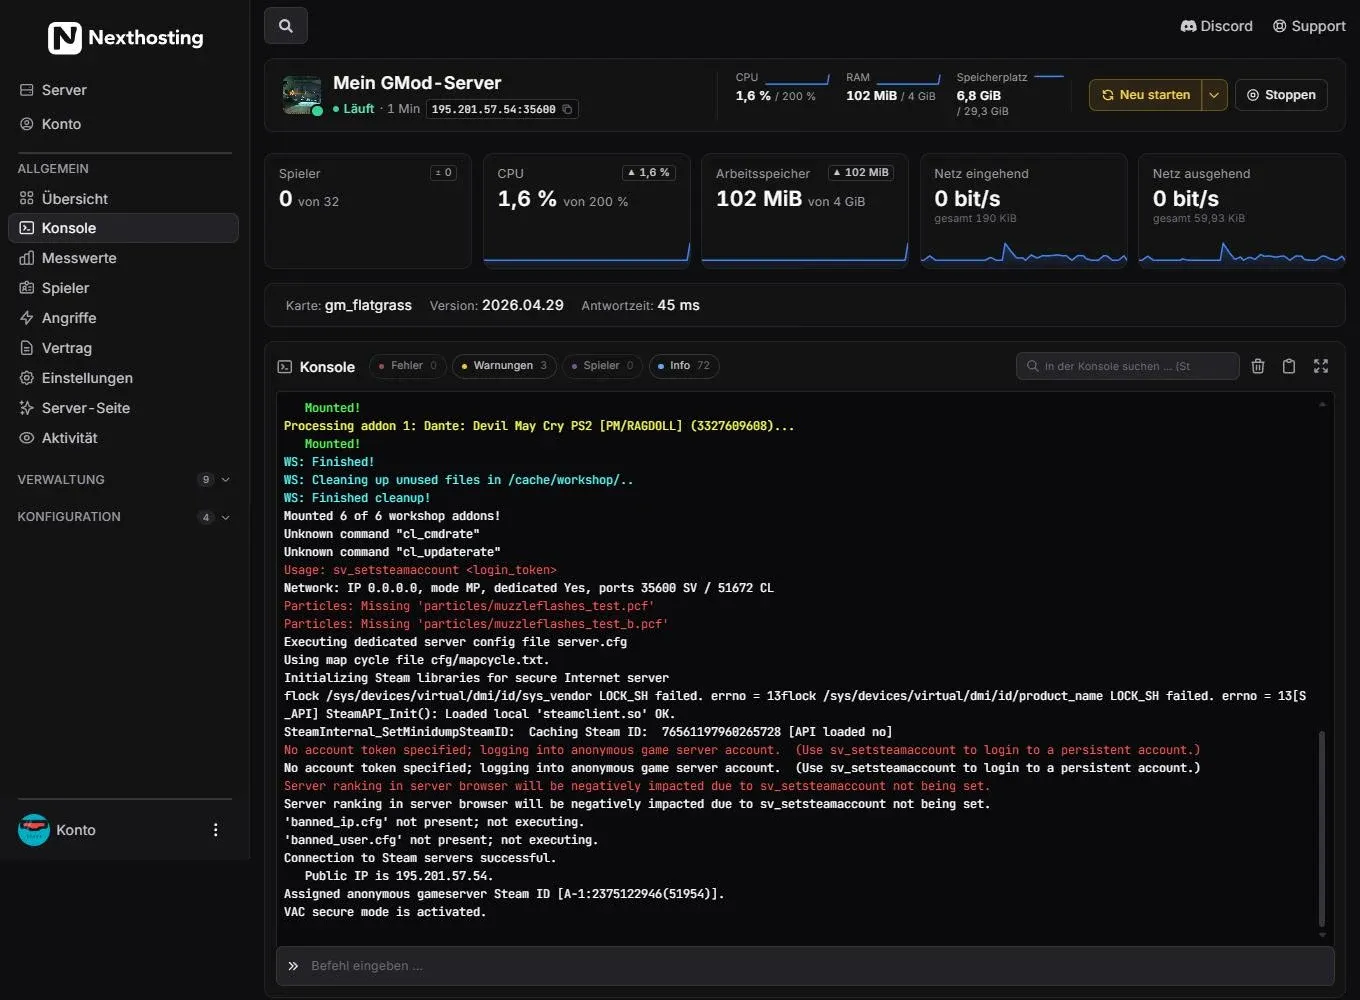
Task: Toggle Spieler console filter
Action: (x=603, y=366)
